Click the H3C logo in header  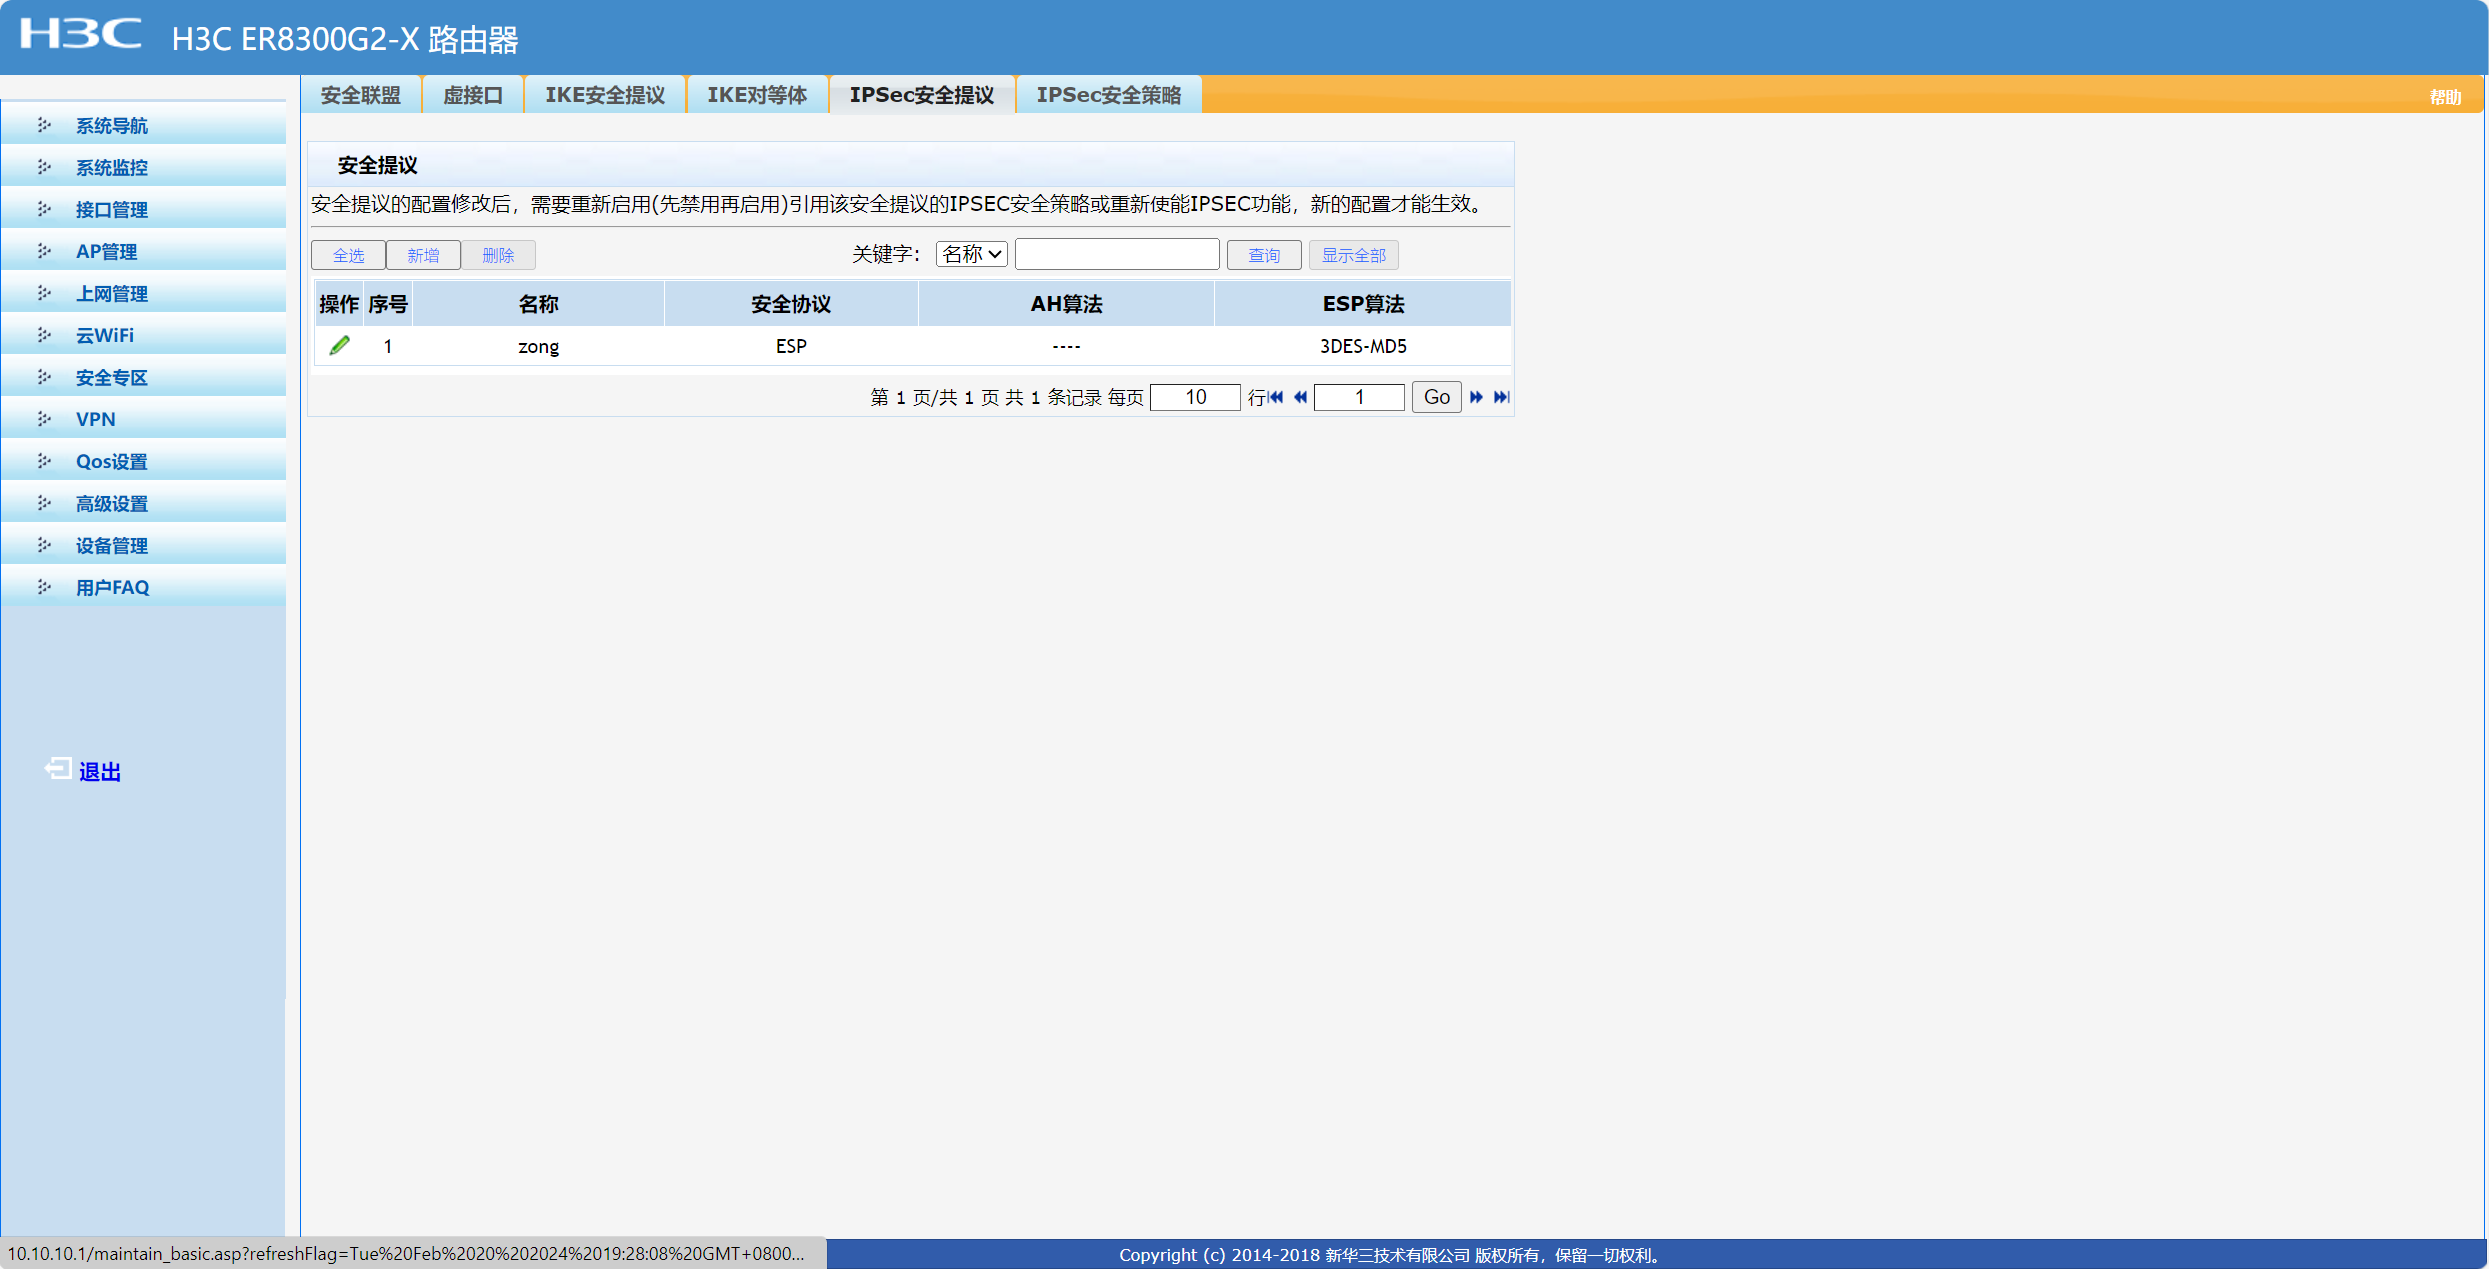click(x=80, y=34)
